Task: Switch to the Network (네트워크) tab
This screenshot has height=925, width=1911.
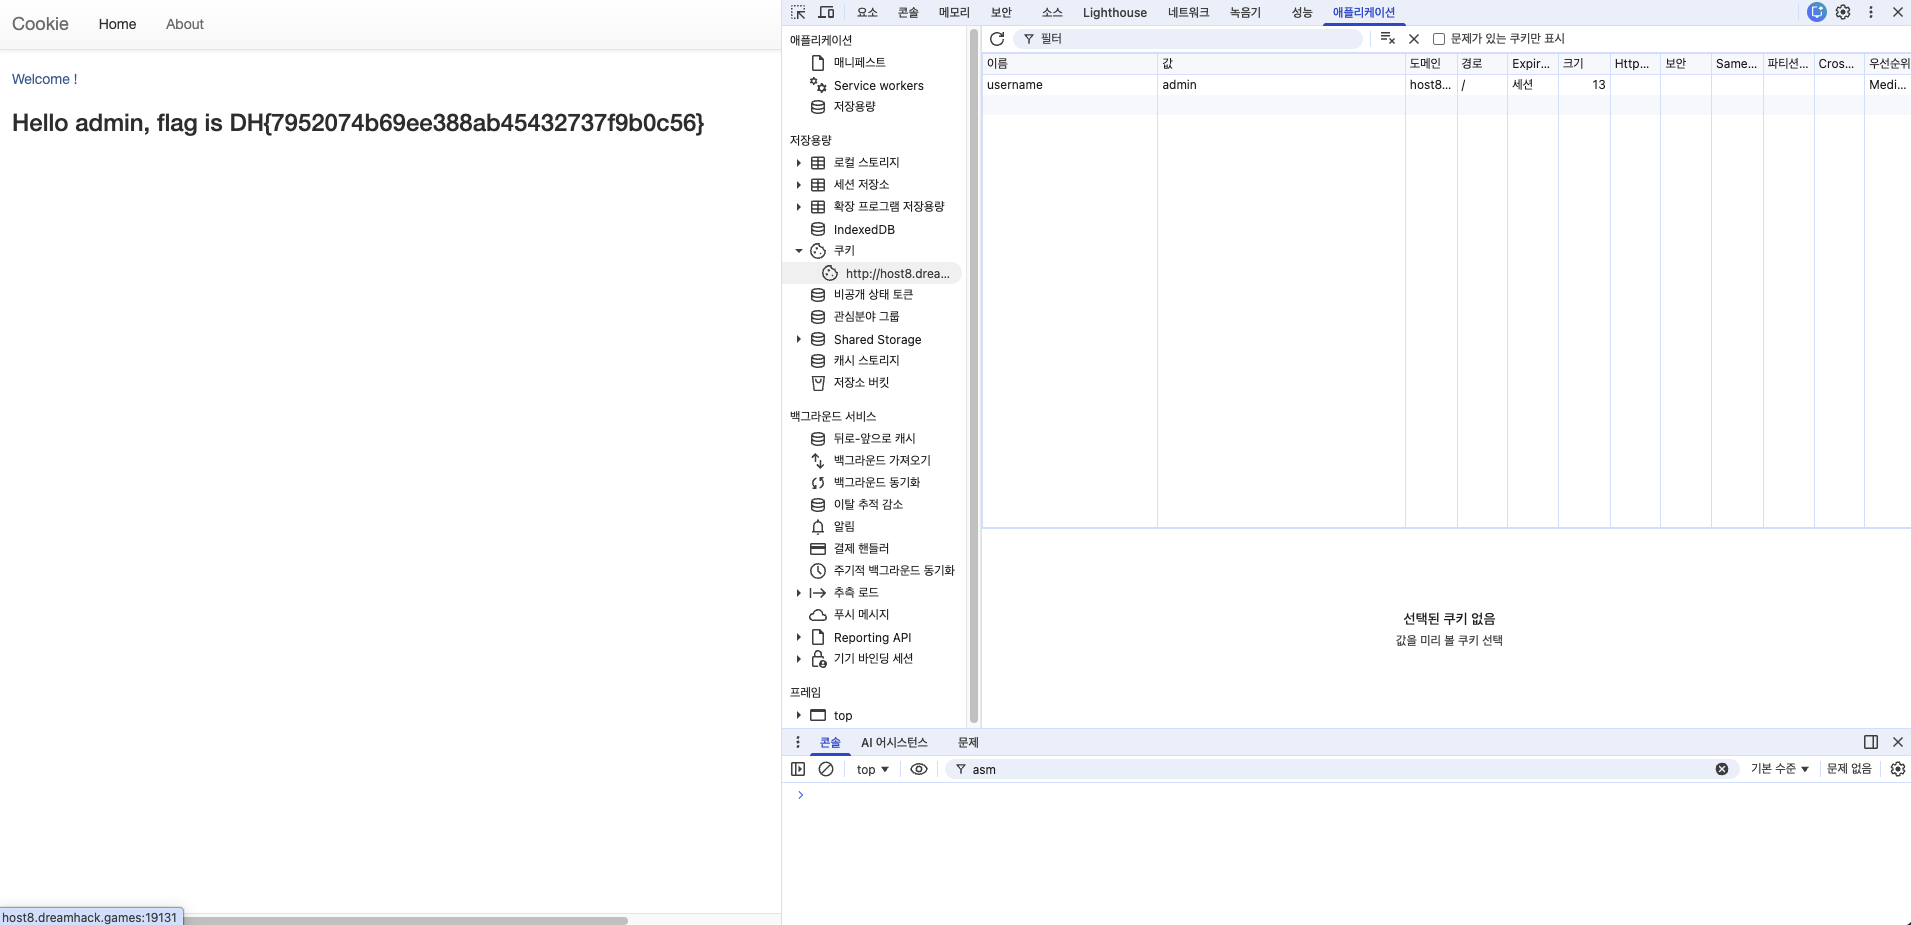Action: click(1188, 12)
